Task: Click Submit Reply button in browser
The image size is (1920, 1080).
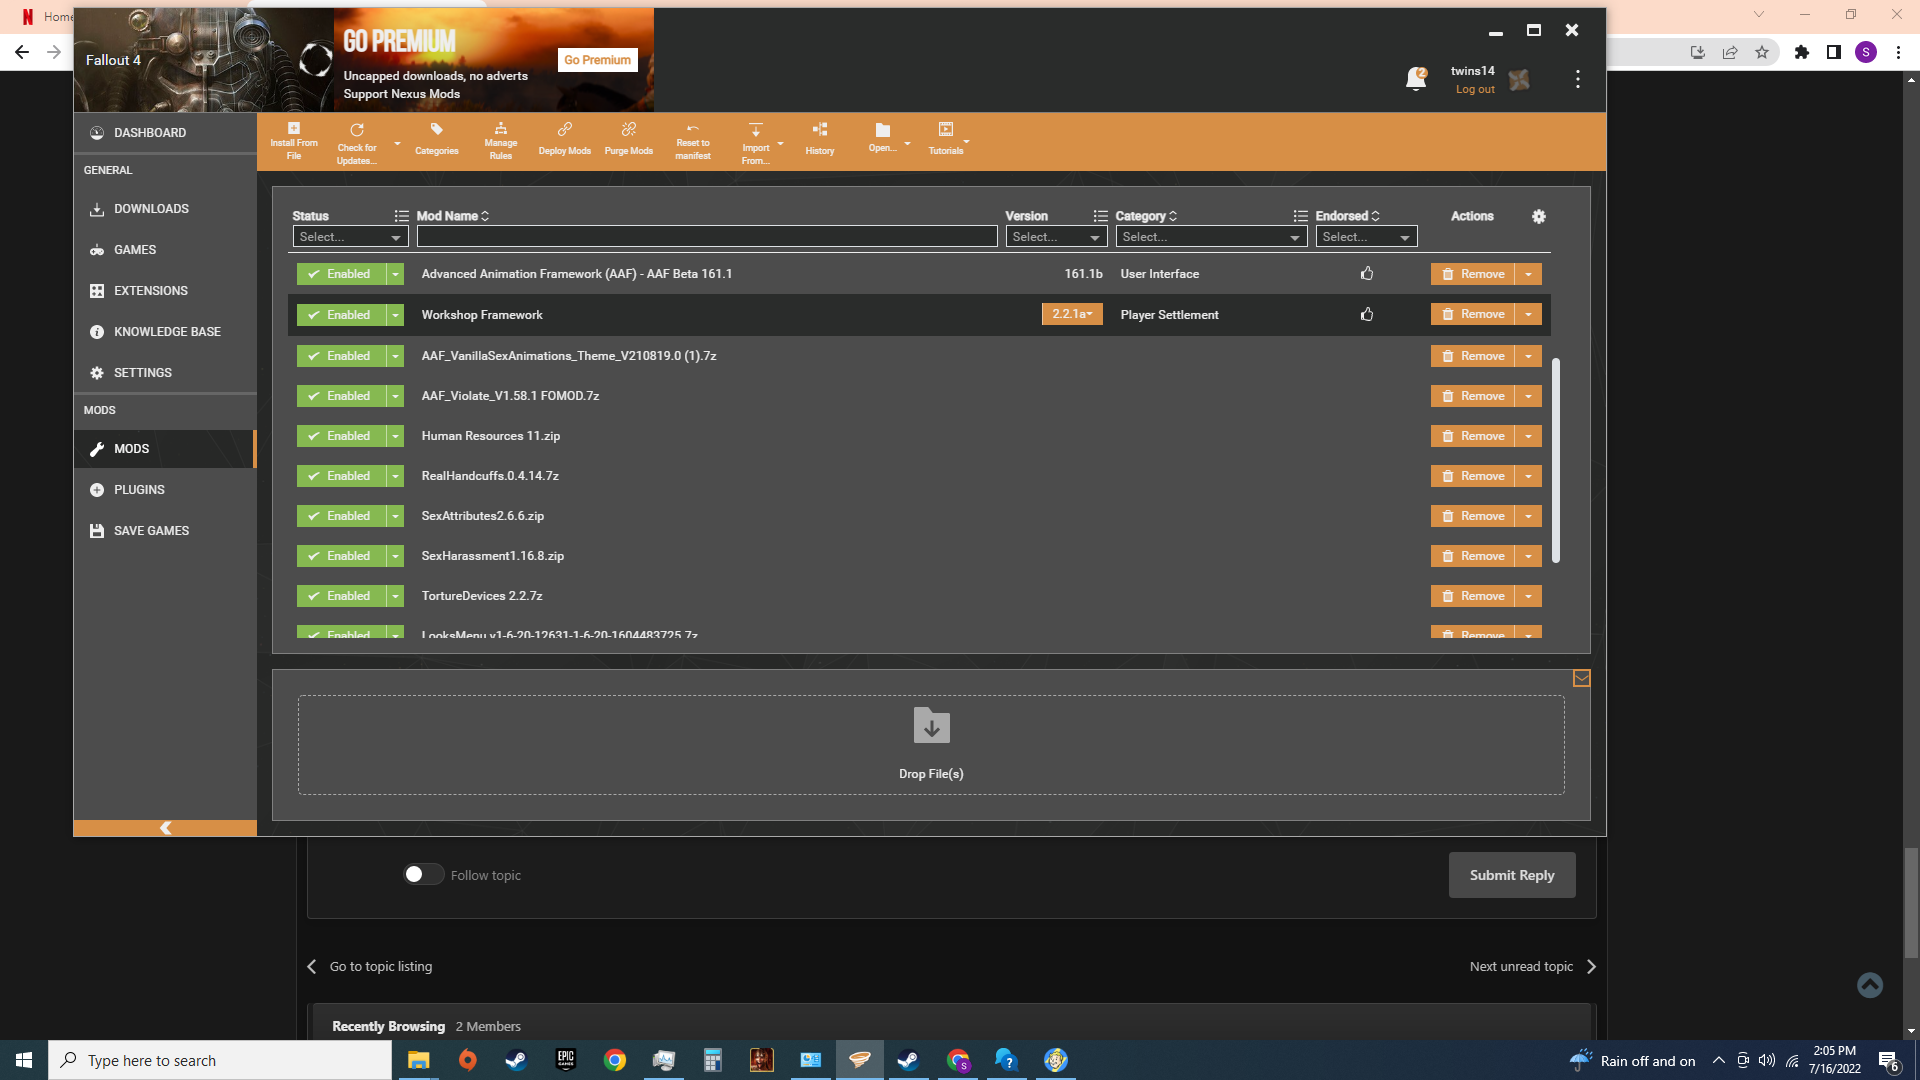Action: pyautogui.click(x=1512, y=875)
